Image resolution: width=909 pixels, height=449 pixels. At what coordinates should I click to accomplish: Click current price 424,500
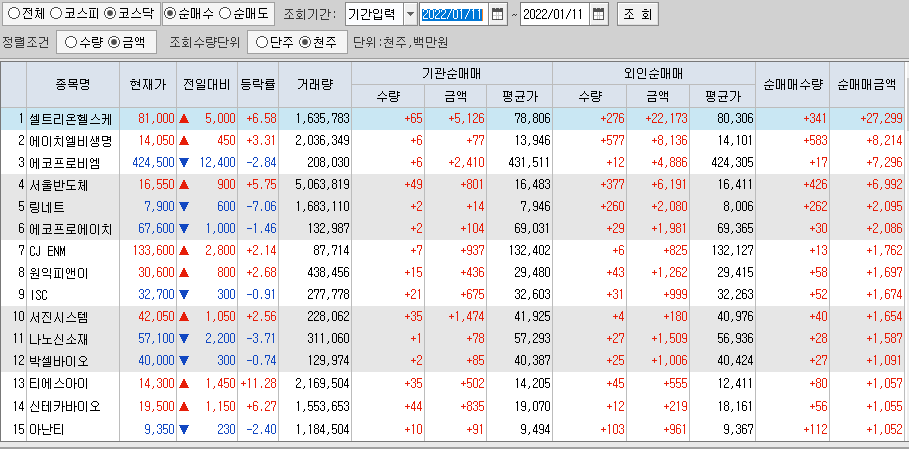pos(153,163)
